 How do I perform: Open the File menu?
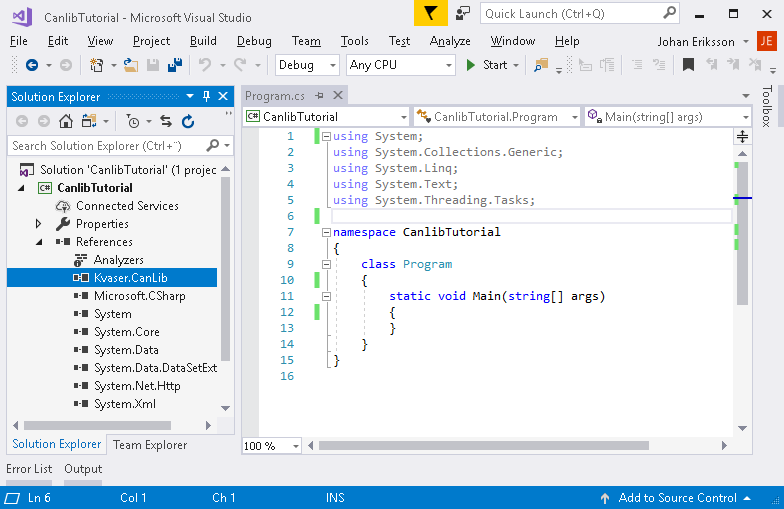tap(18, 41)
